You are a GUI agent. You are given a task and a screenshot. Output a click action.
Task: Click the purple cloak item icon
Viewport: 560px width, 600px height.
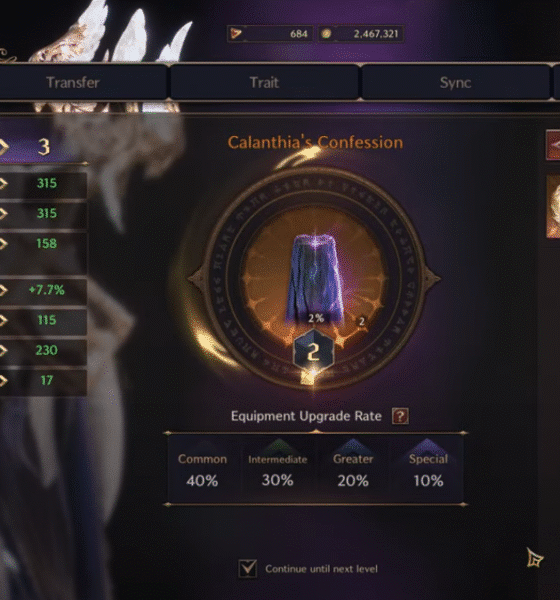[x=315, y=278]
